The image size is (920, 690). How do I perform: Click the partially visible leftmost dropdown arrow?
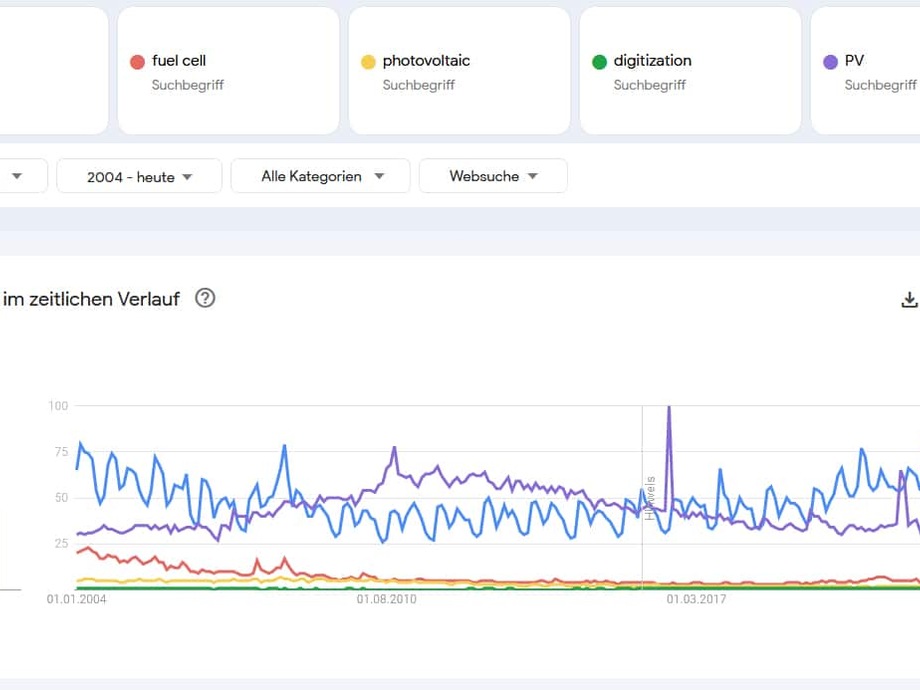click(x=17, y=176)
